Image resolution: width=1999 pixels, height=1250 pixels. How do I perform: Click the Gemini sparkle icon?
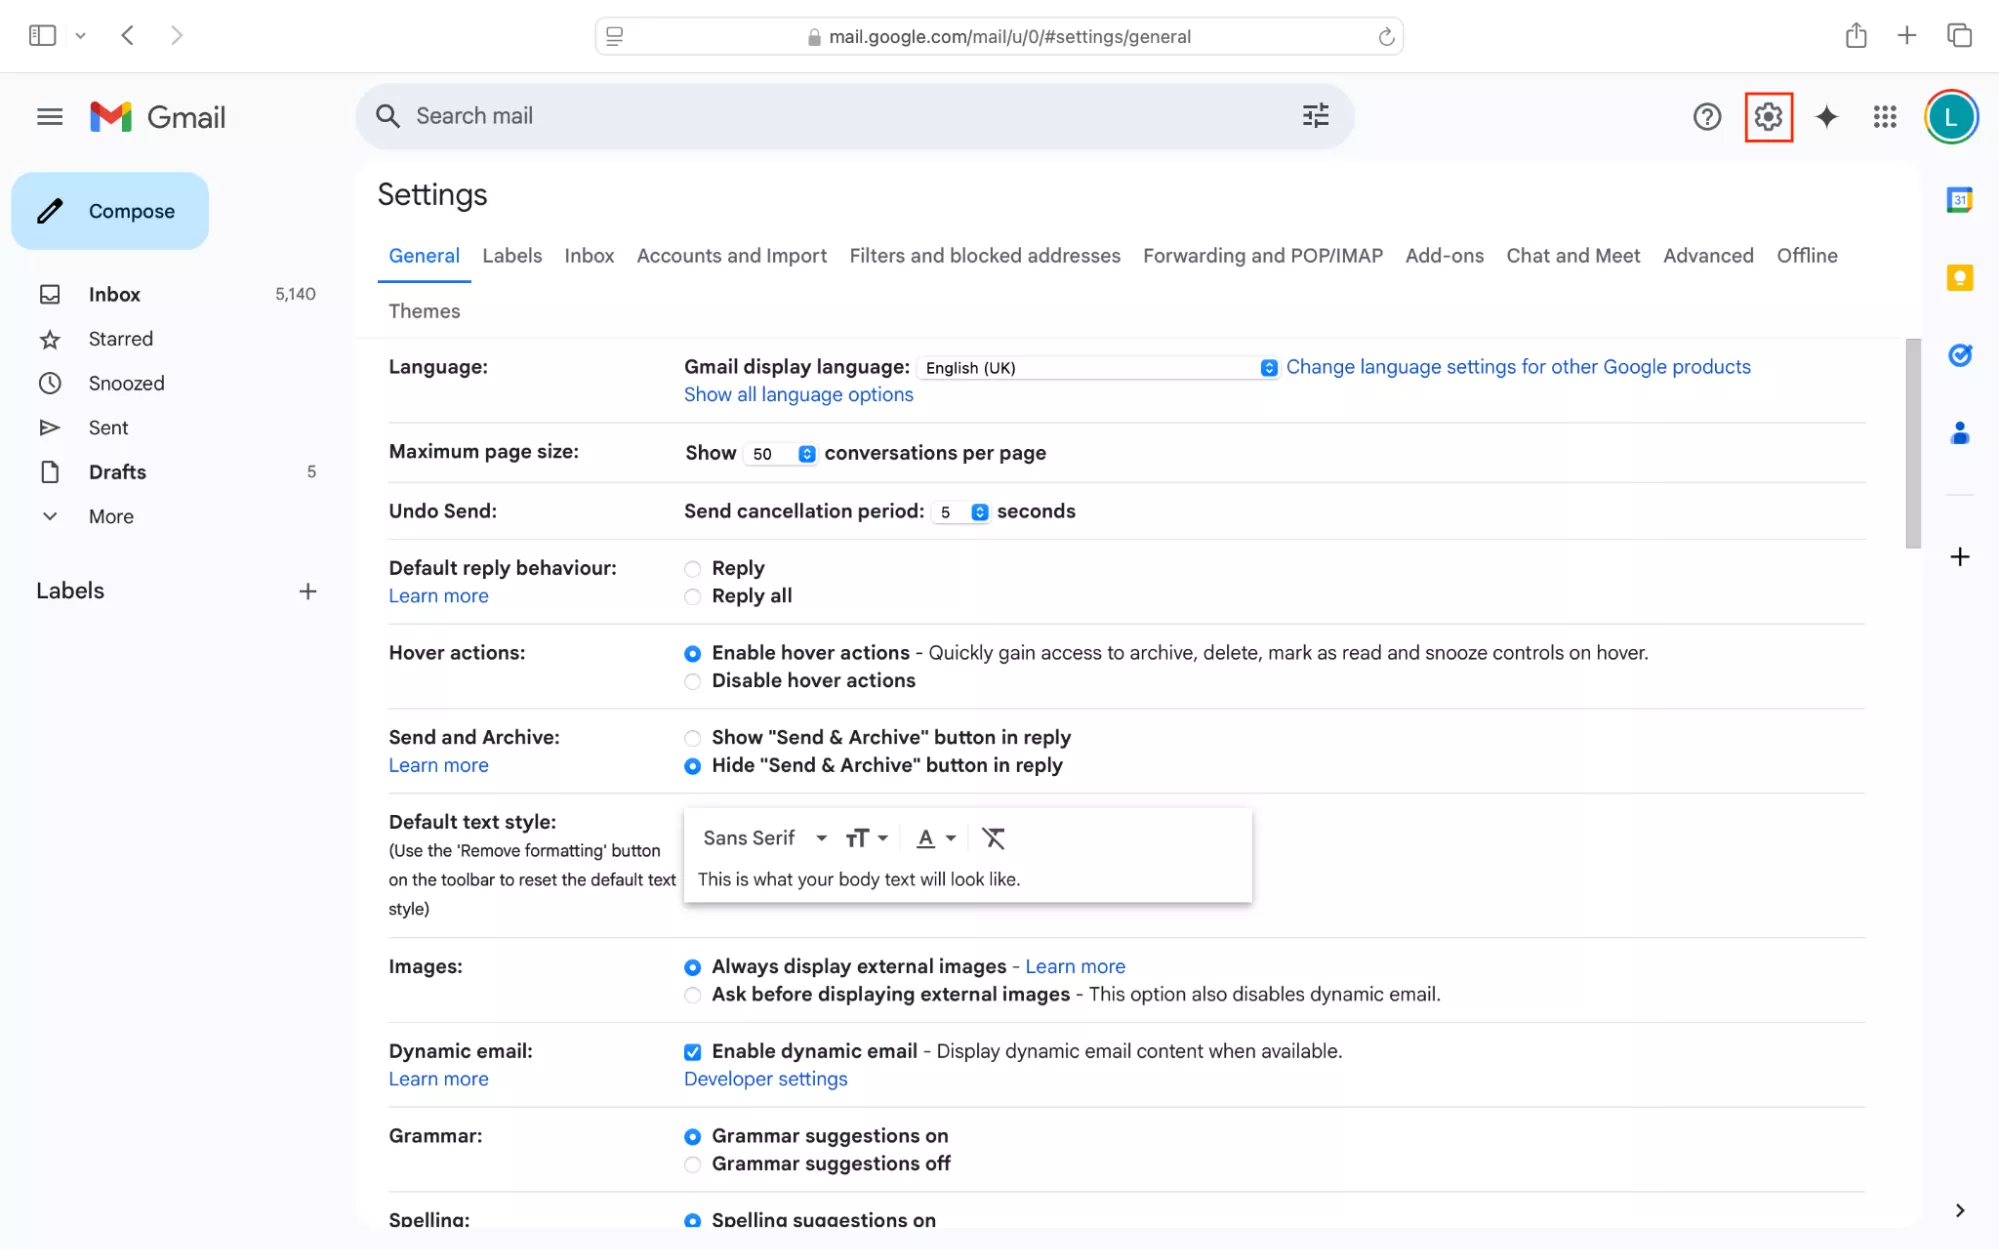[1826, 117]
